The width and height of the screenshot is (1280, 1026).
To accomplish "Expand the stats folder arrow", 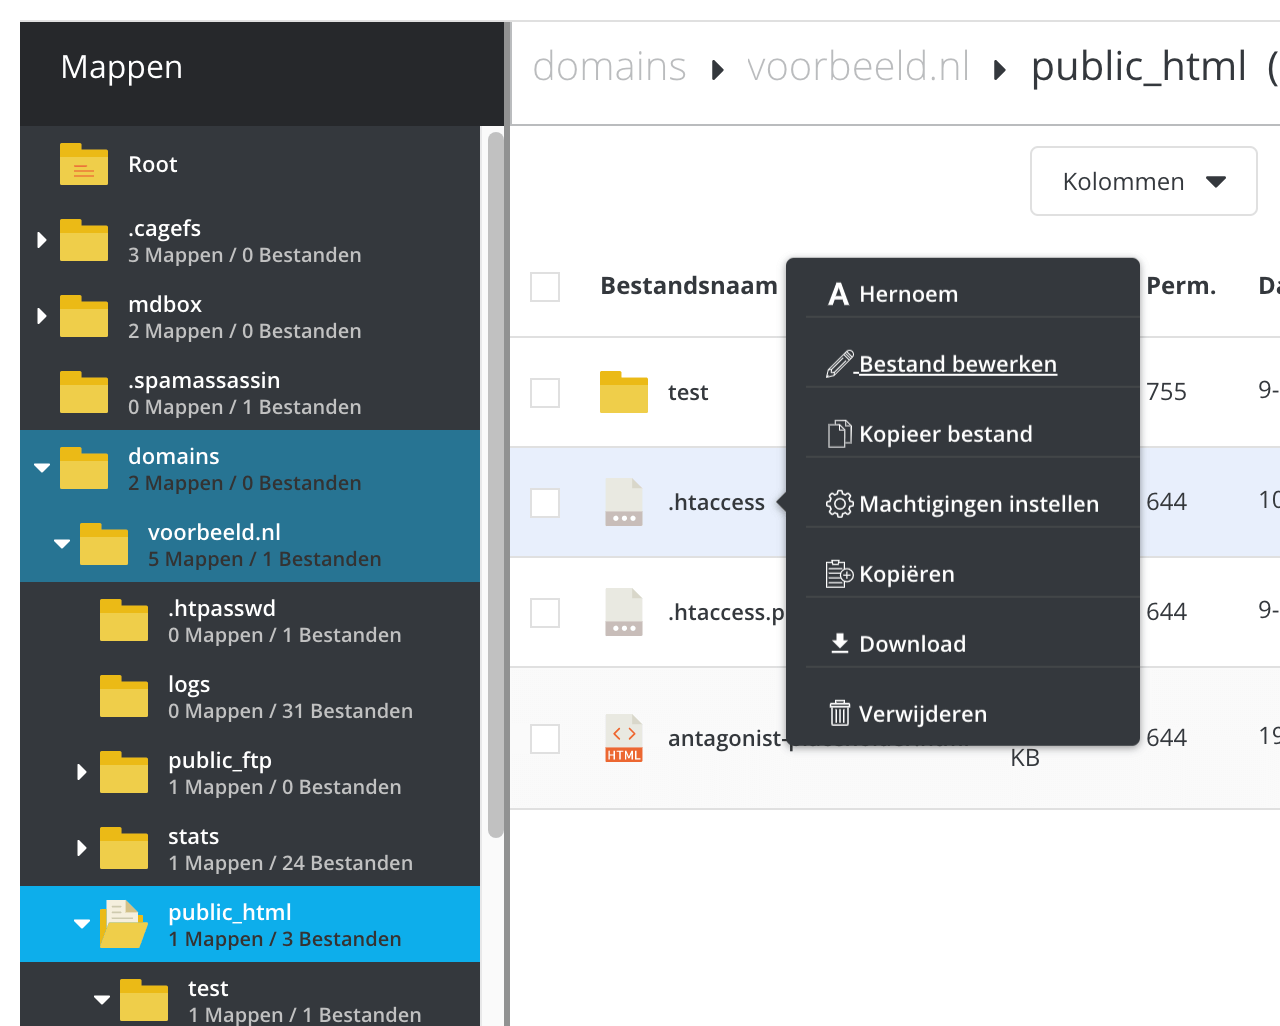I will [x=81, y=848].
